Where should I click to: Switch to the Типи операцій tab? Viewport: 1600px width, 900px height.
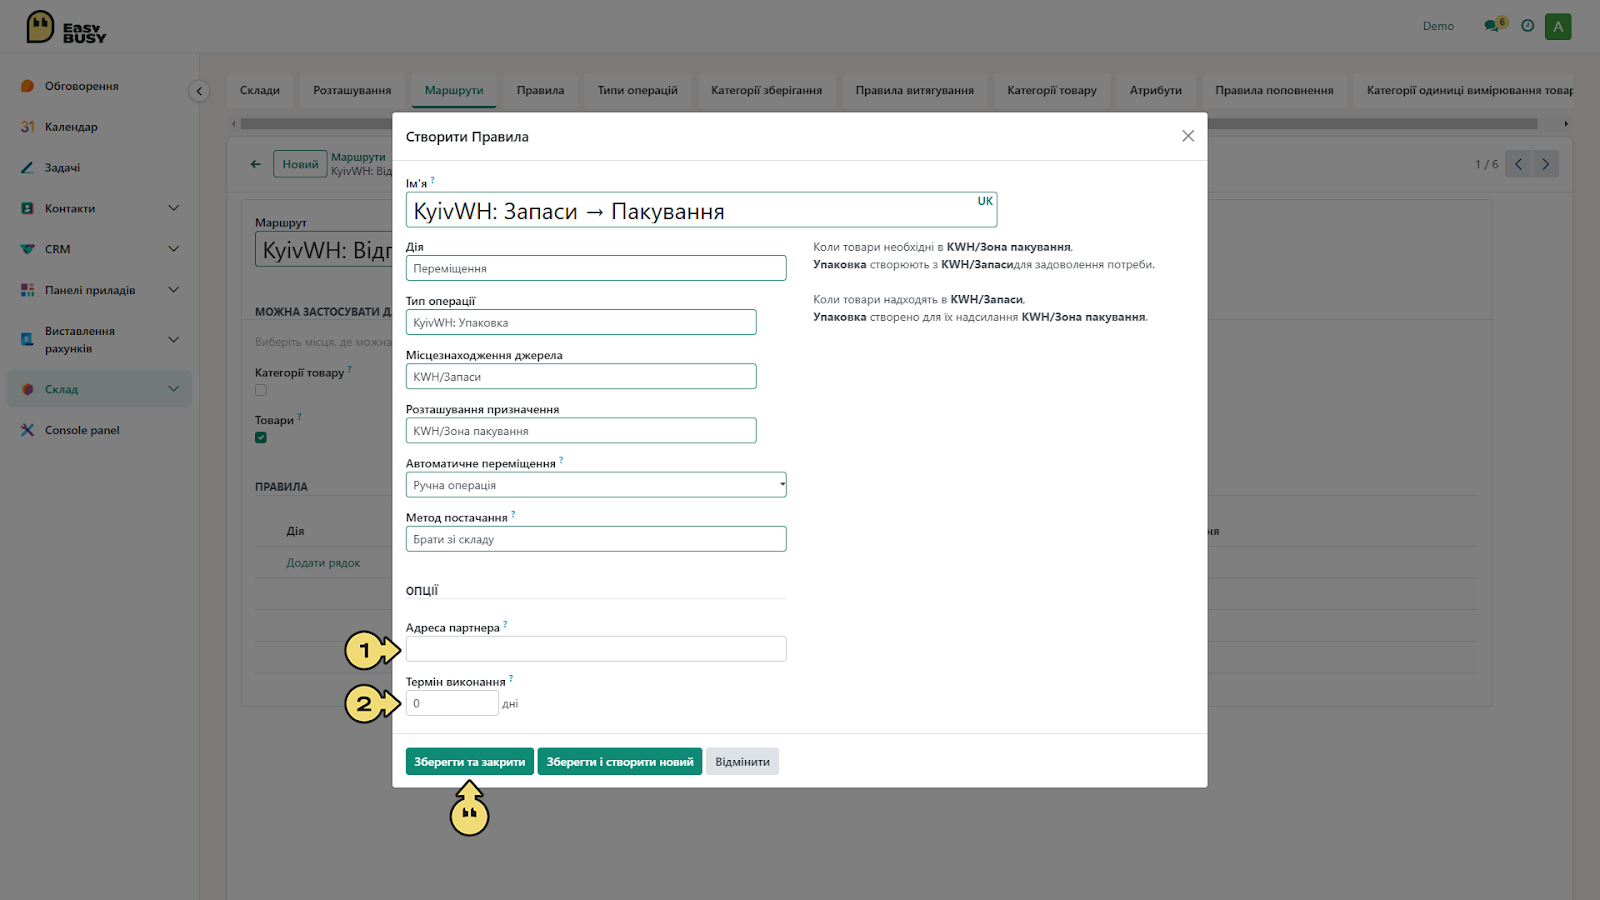638,90
